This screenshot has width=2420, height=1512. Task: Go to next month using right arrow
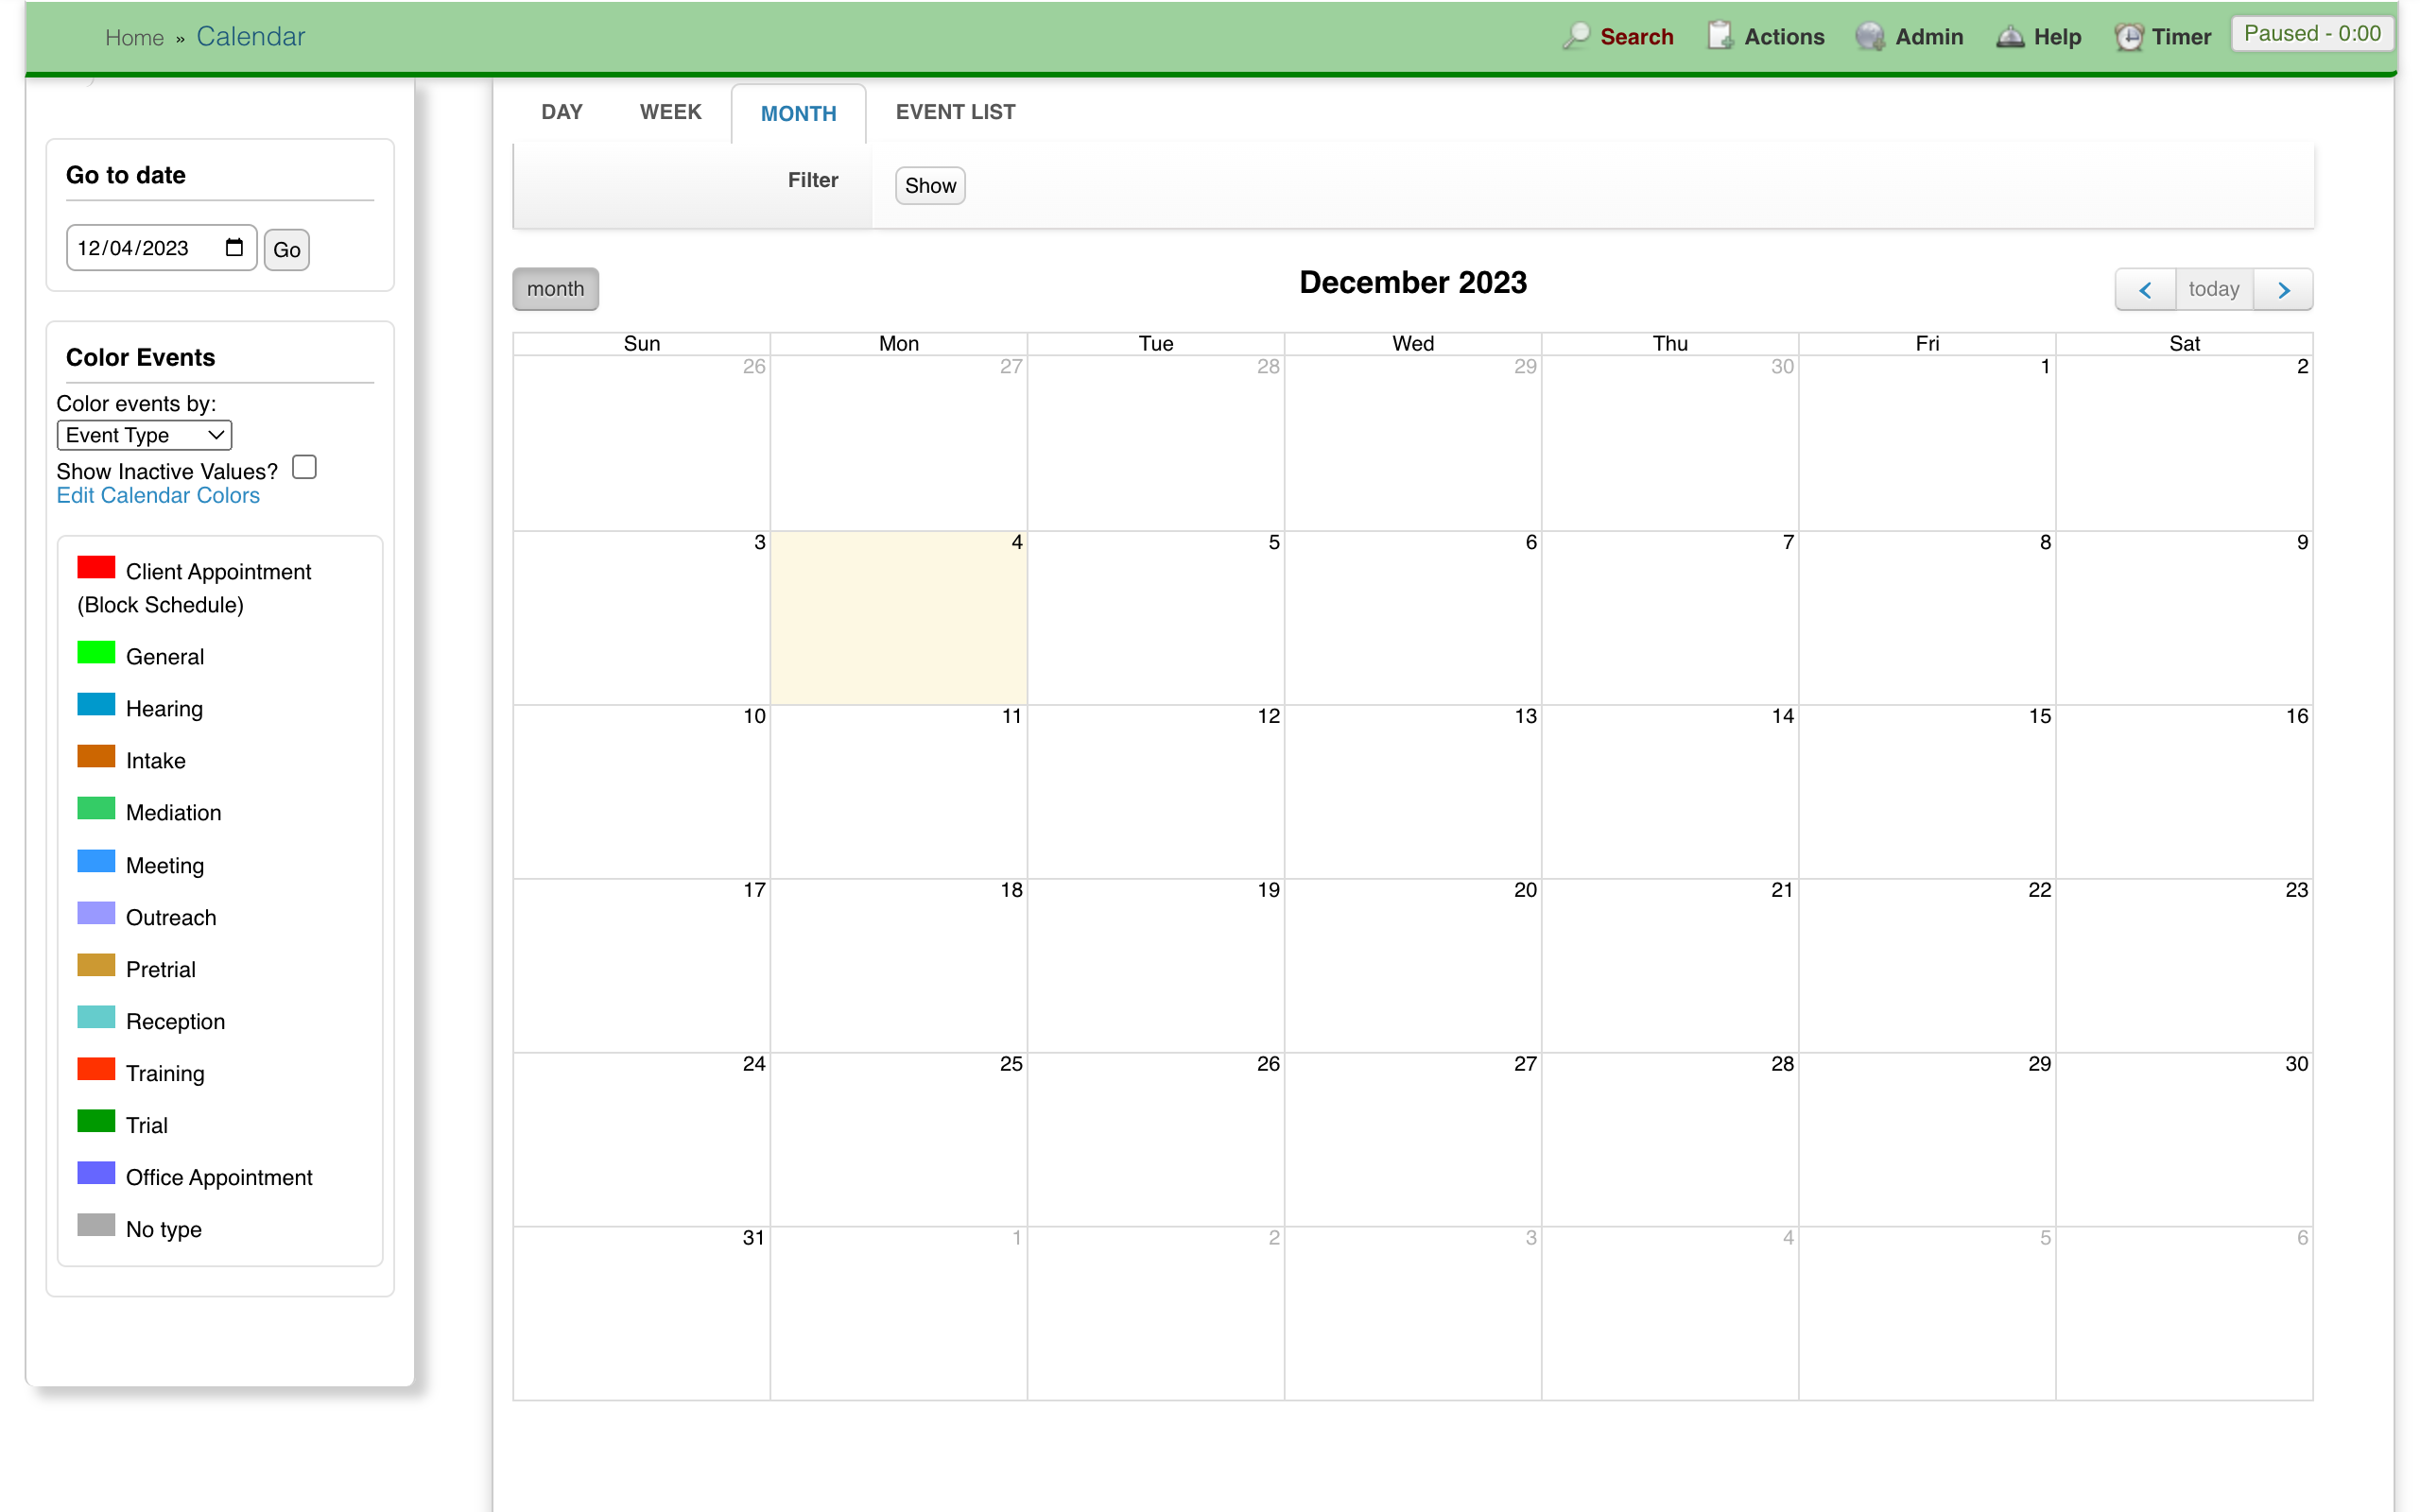click(2283, 289)
